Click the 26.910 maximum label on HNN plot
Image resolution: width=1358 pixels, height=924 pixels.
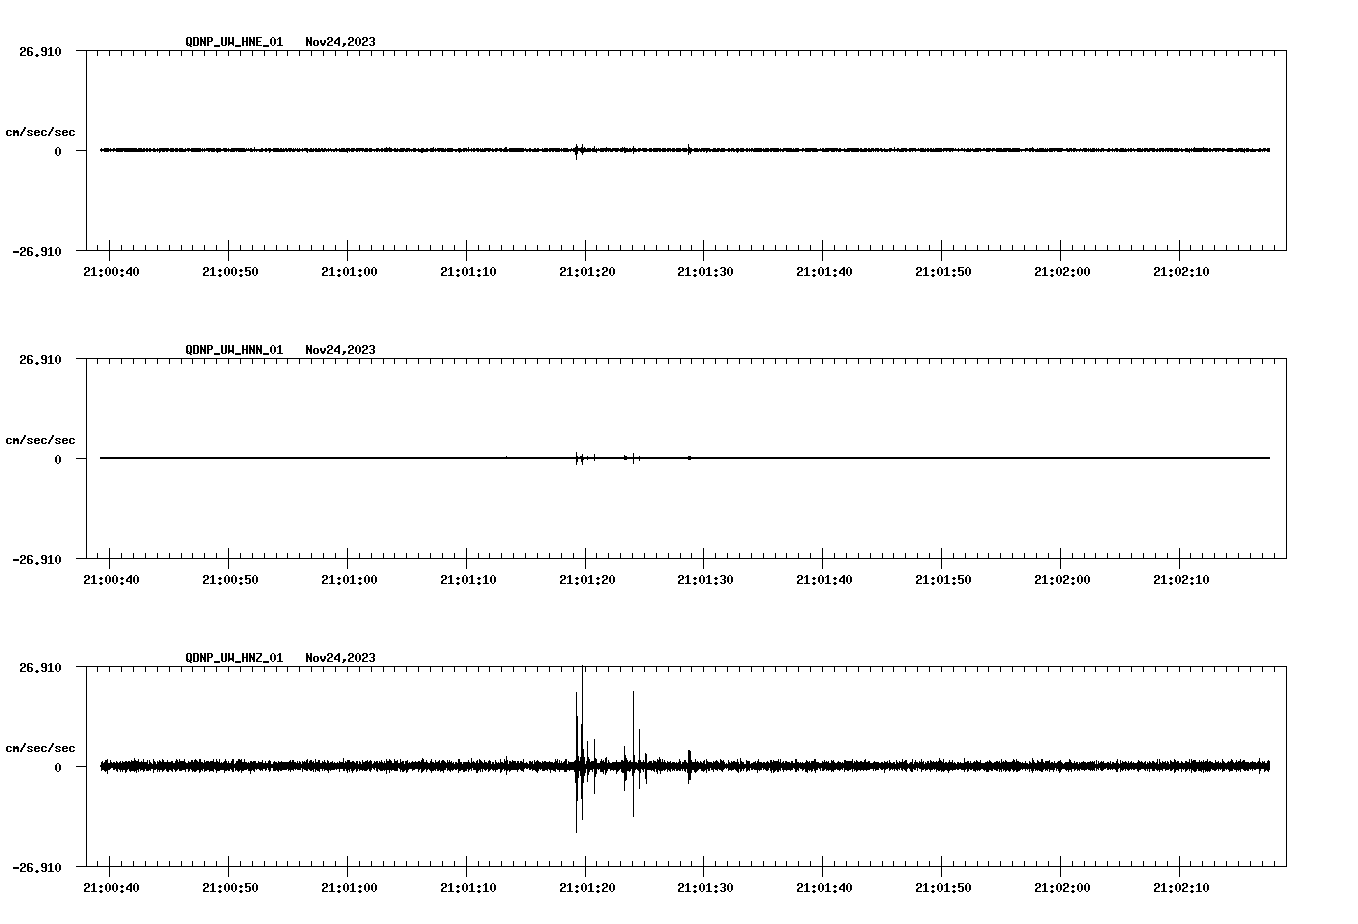tap(40, 360)
